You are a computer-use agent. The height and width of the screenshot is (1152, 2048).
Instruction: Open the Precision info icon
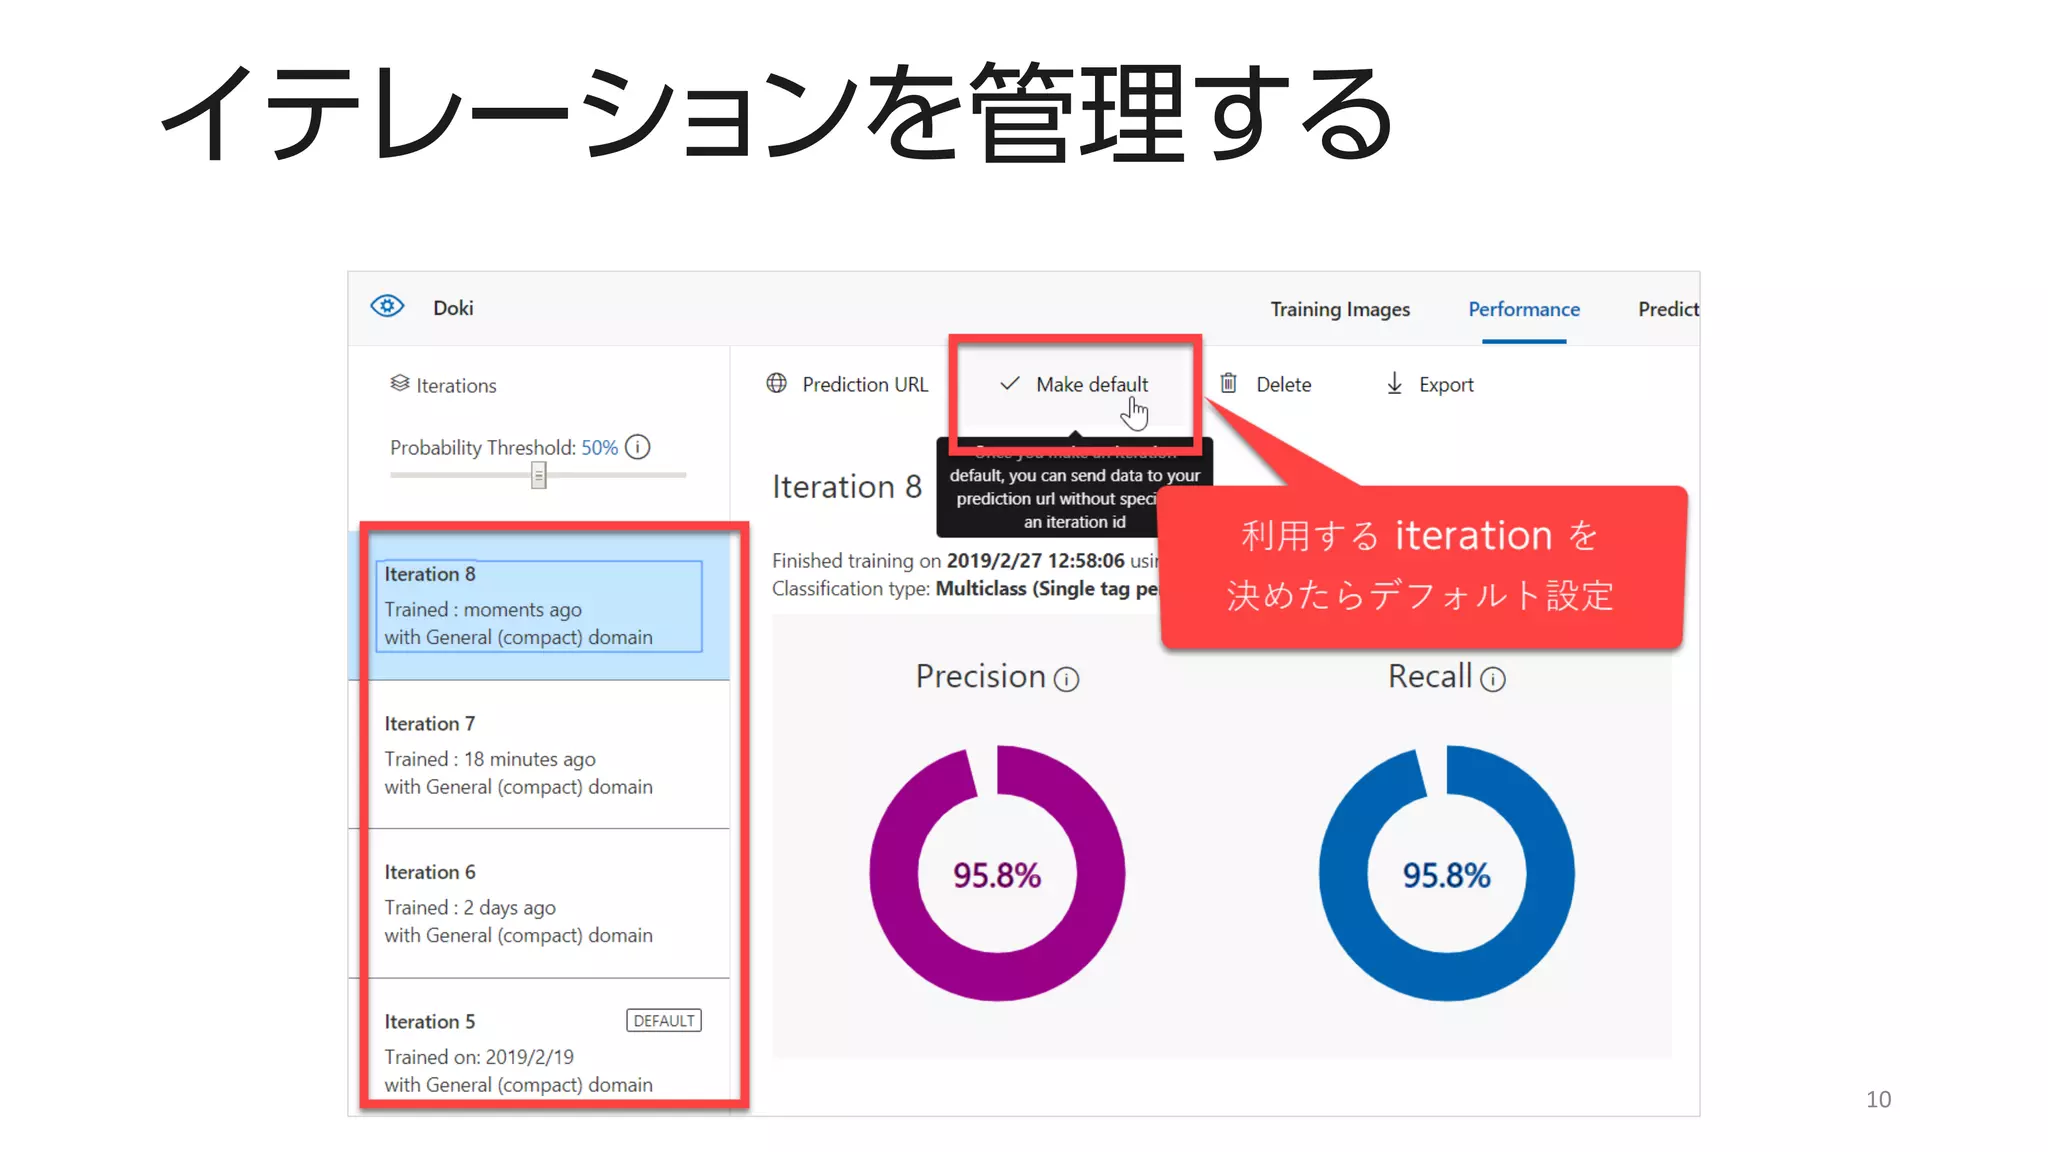[x=1067, y=680]
